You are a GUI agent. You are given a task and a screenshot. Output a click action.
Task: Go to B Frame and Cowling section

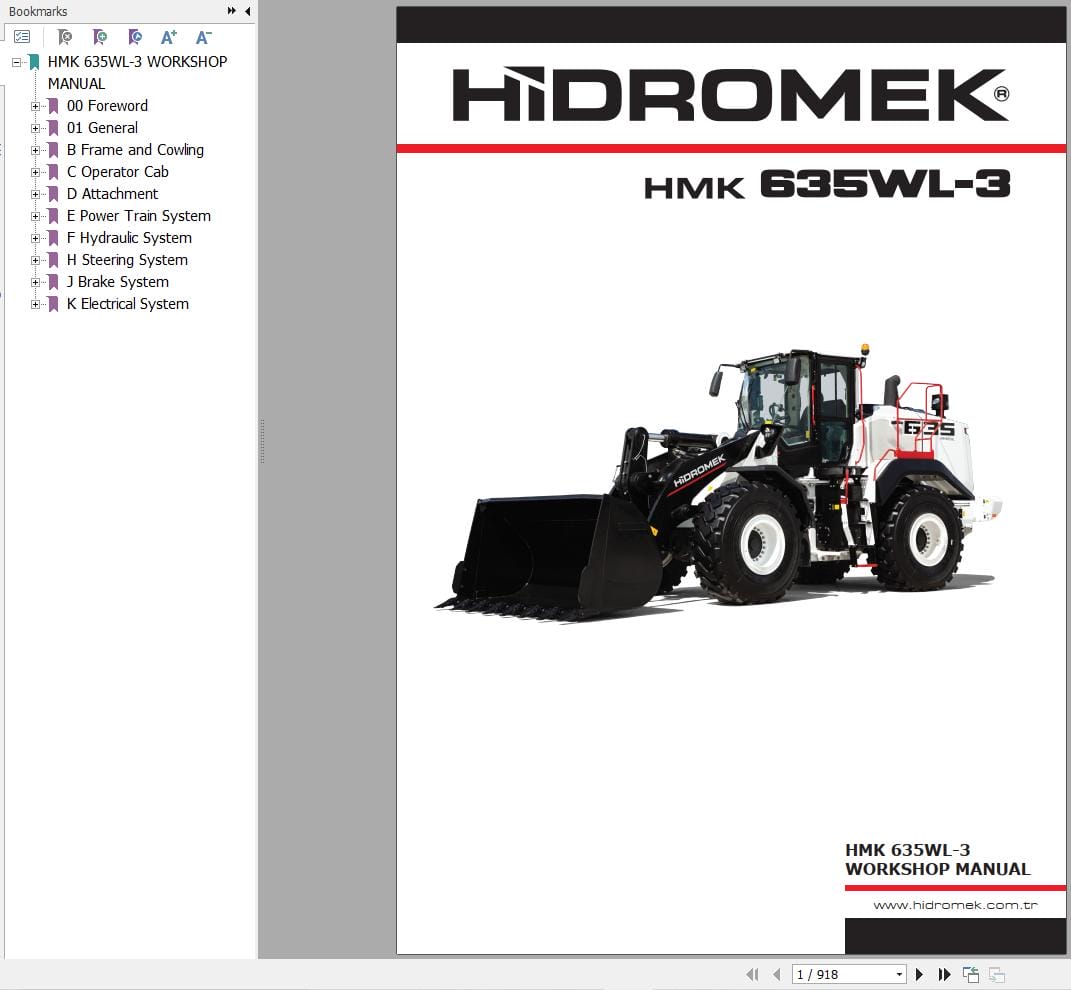(135, 150)
